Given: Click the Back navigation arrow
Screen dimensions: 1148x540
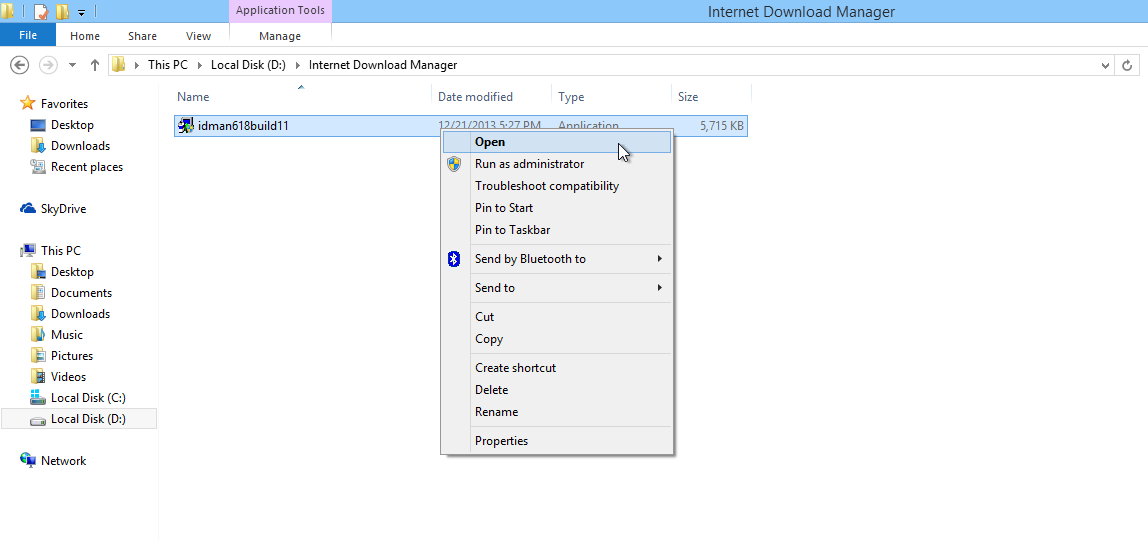Looking at the screenshot, I should [x=19, y=65].
